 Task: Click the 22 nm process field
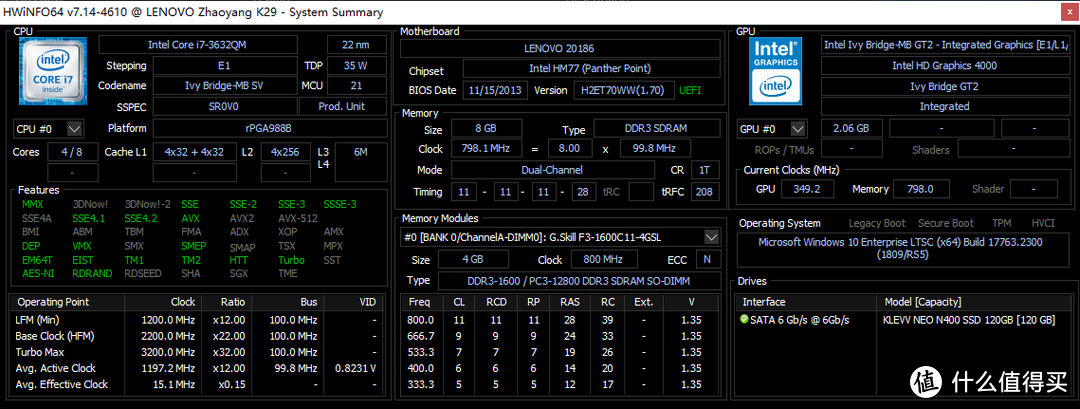coord(356,45)
